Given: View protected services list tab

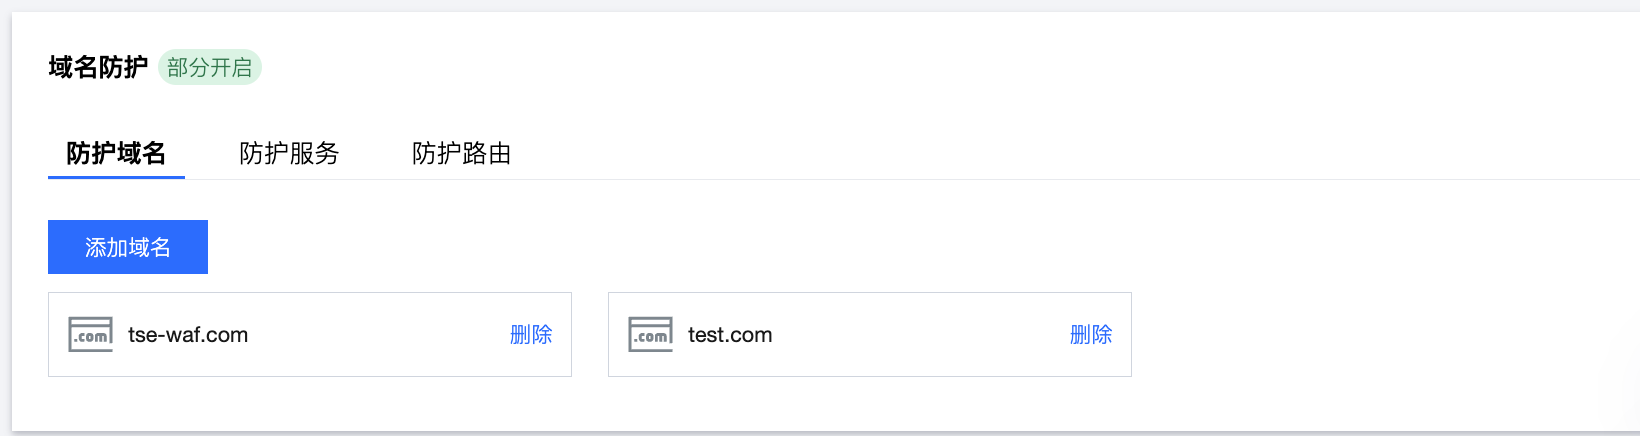Looking at the screenshot, I should pos(289,153).
